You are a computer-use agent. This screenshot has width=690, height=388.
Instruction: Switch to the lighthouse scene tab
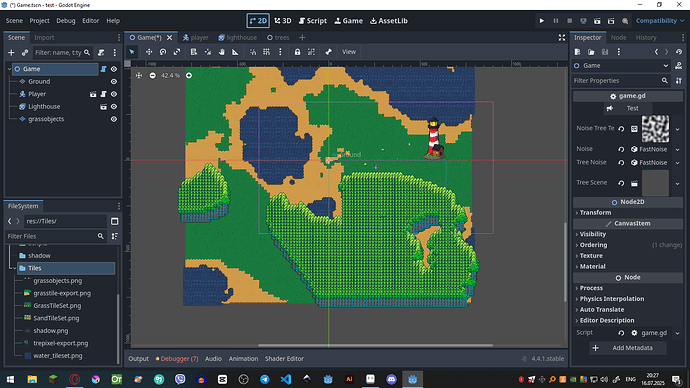click(238, 37)
